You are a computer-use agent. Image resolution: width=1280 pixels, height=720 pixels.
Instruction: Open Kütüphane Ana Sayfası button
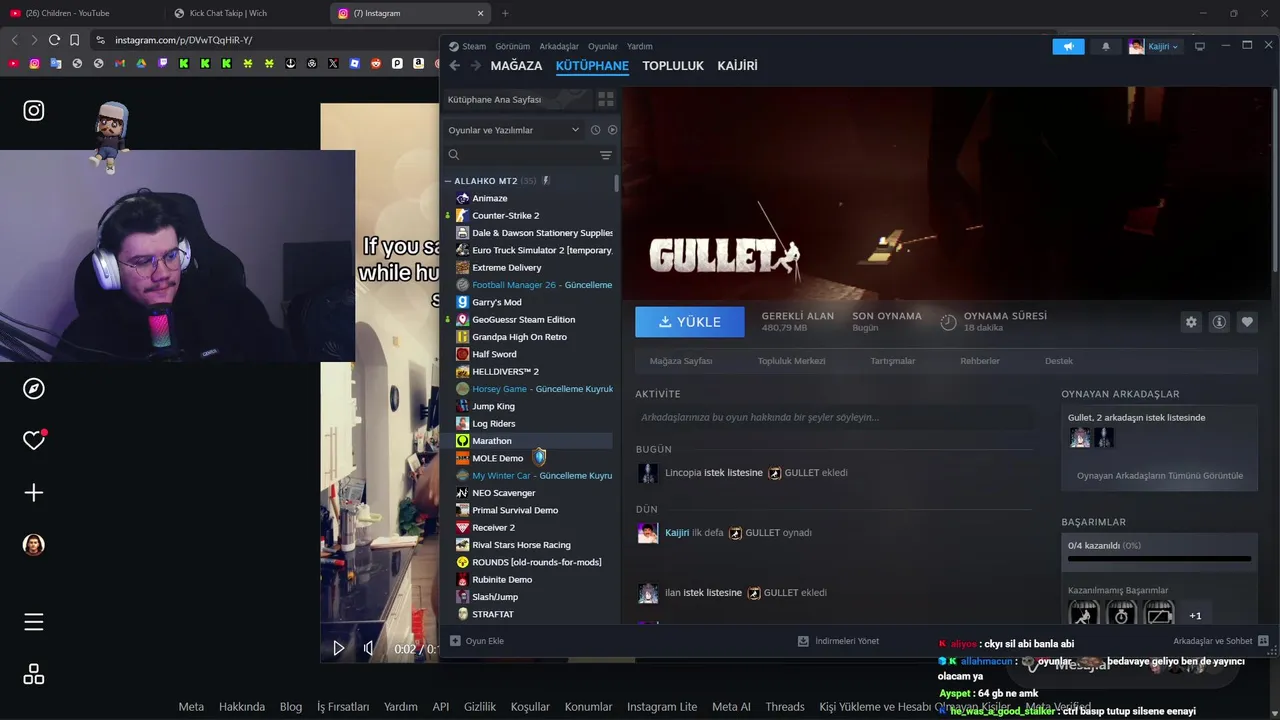[x=517, y=99]
